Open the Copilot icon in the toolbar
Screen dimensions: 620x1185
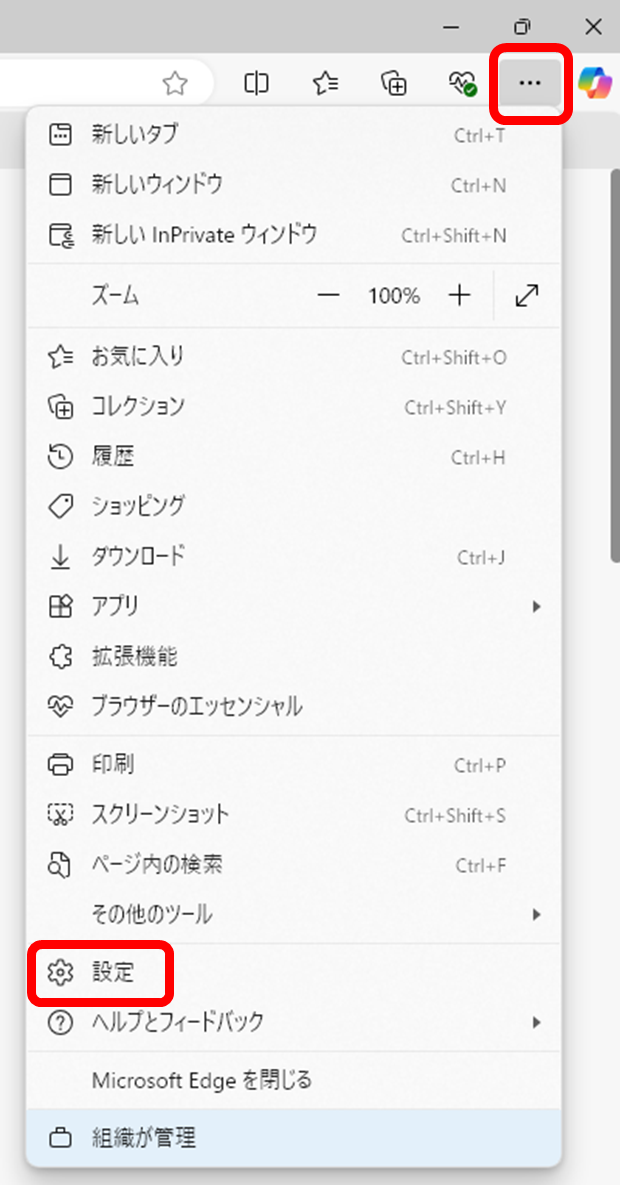(x=595, y=83)
